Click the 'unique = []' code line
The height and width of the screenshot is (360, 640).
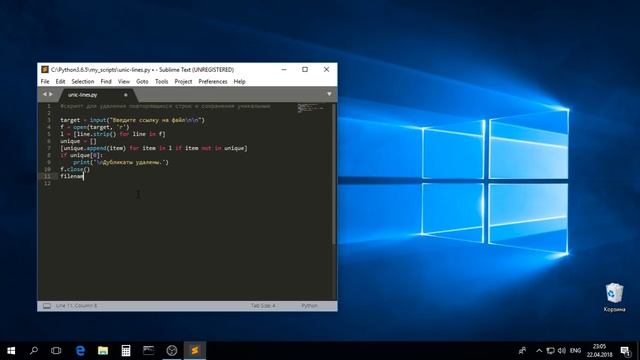pos(78,141)
